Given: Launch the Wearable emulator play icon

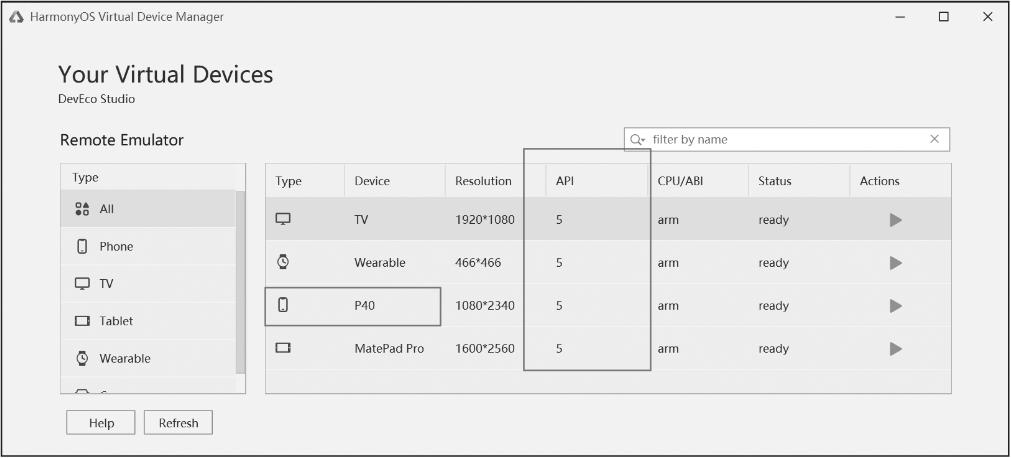Looking at the screenshot, I should [895, 263].
